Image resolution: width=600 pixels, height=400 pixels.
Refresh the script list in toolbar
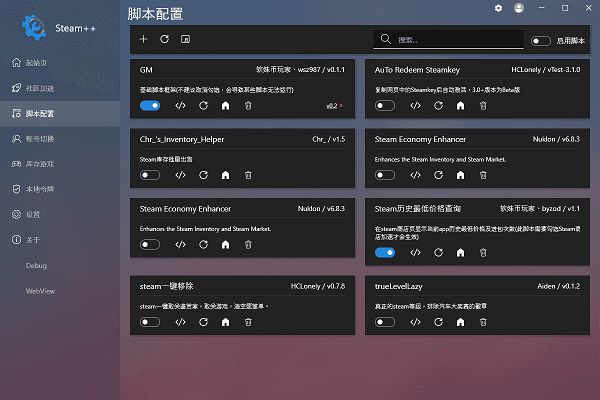click(x=165, y=39)
